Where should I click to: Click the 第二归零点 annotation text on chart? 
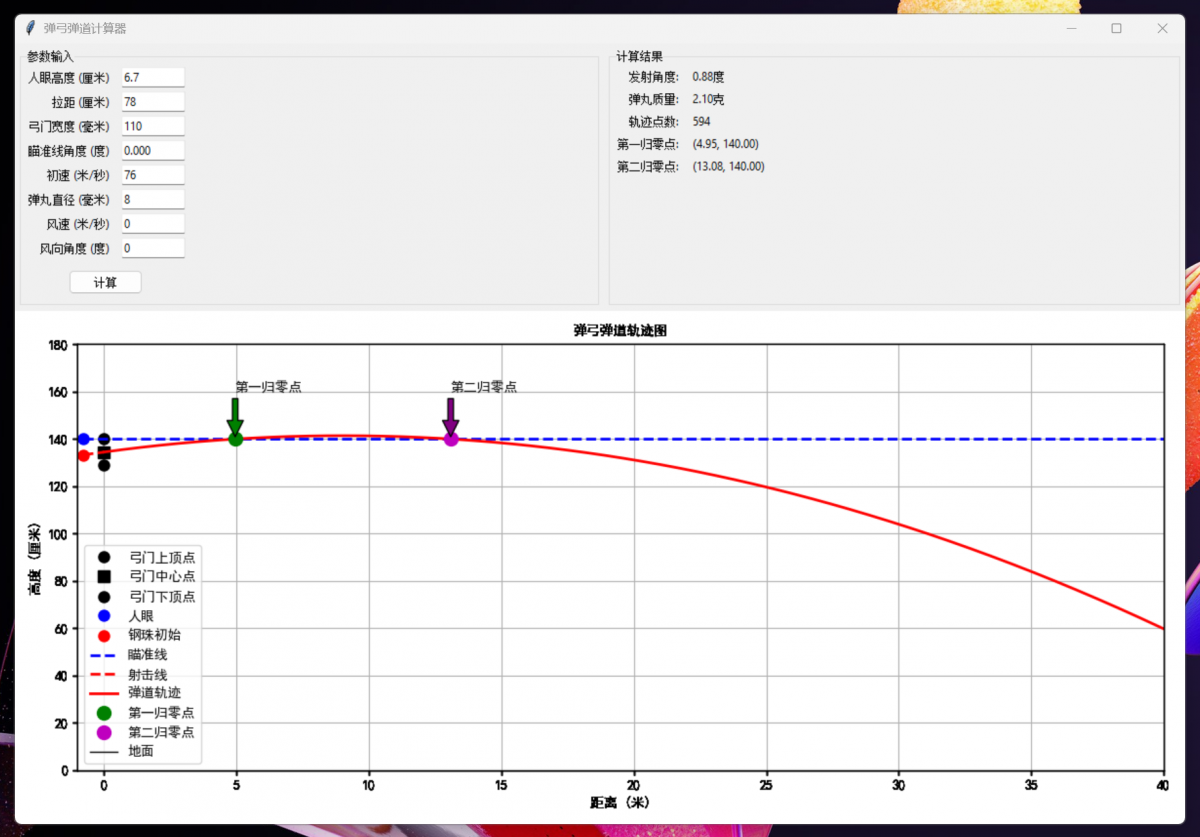484,387
